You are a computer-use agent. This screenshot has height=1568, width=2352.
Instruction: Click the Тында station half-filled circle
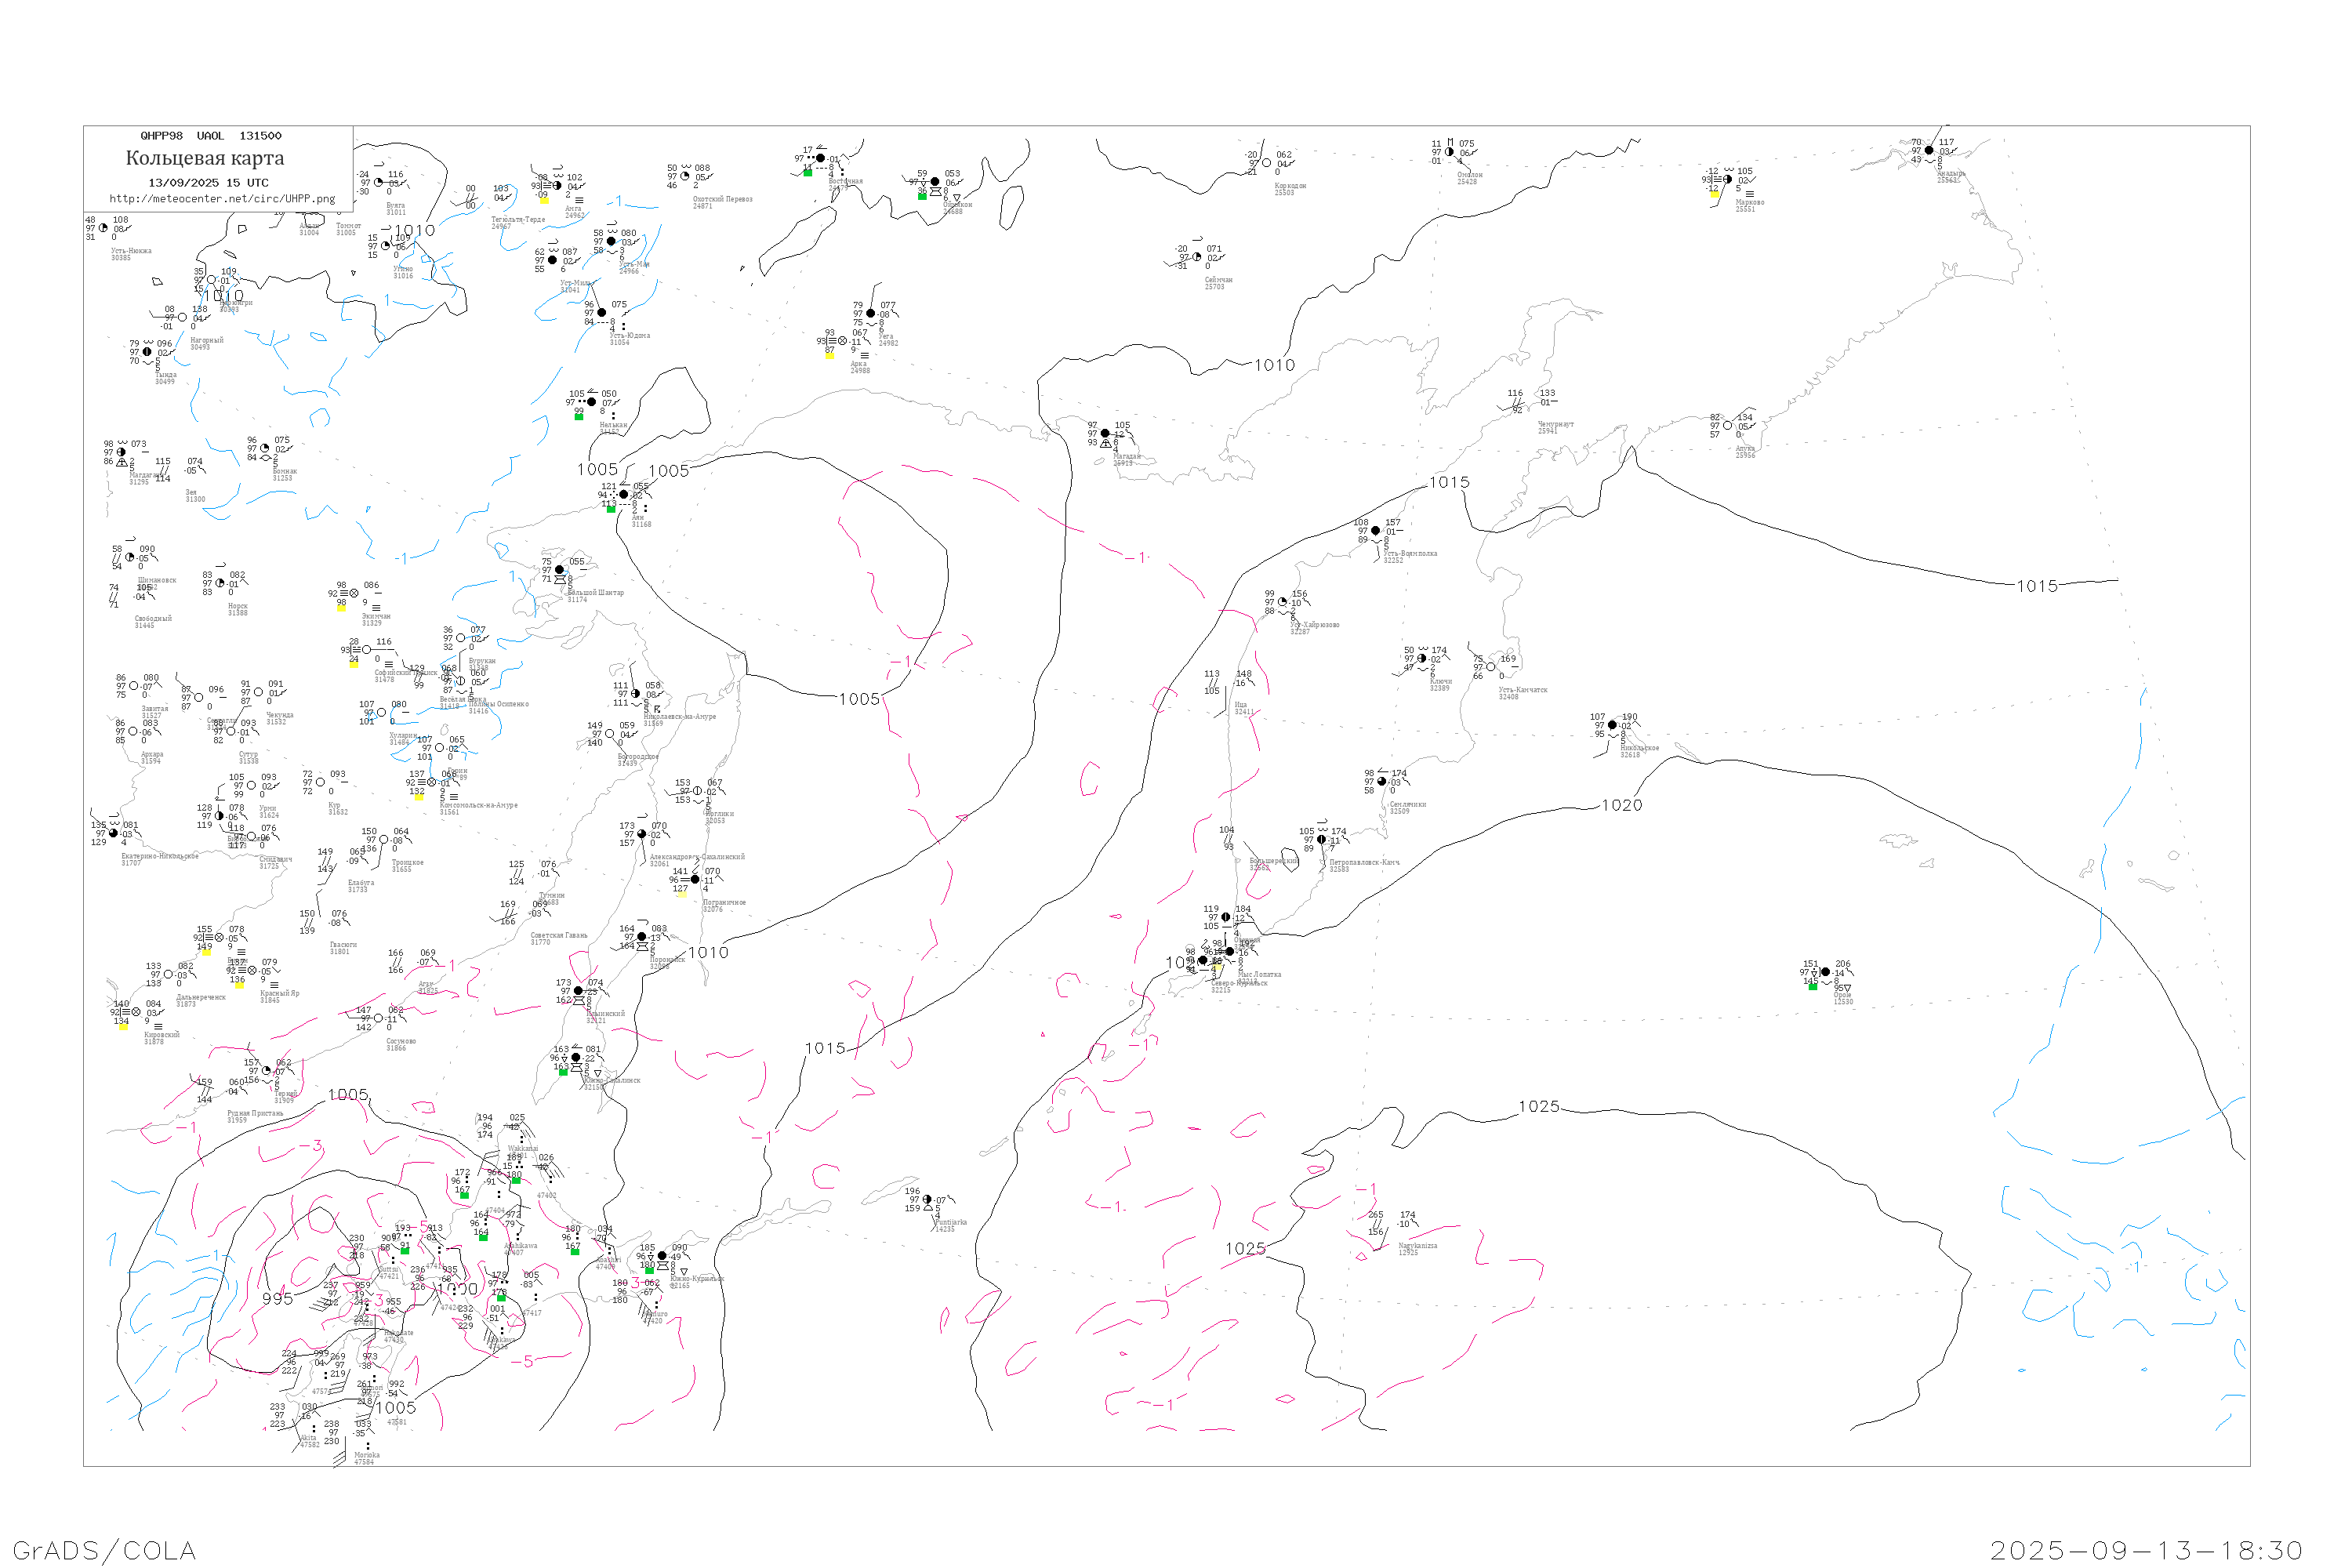147,352
